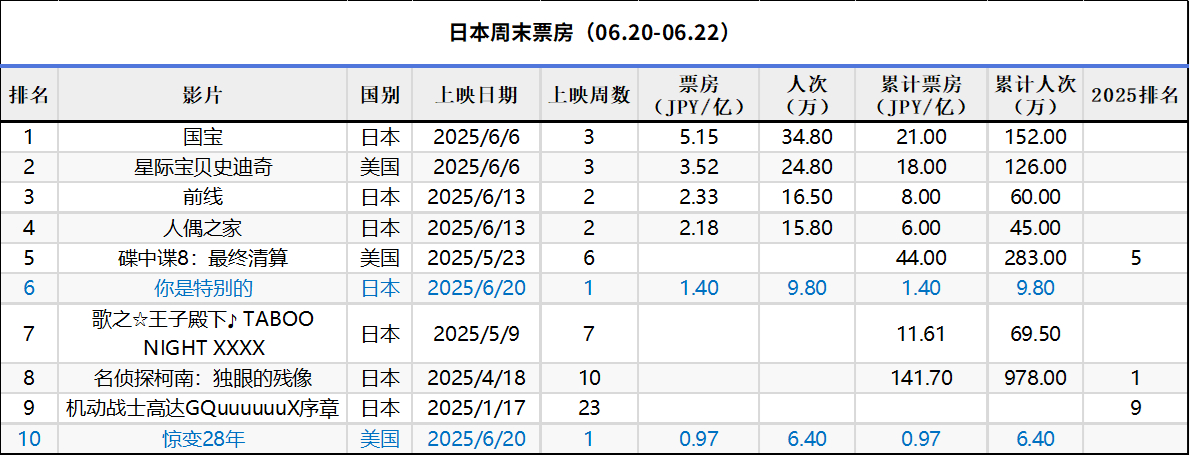
Task: Select the 累计人次（万） column header
Action: tap(1035, 94)
